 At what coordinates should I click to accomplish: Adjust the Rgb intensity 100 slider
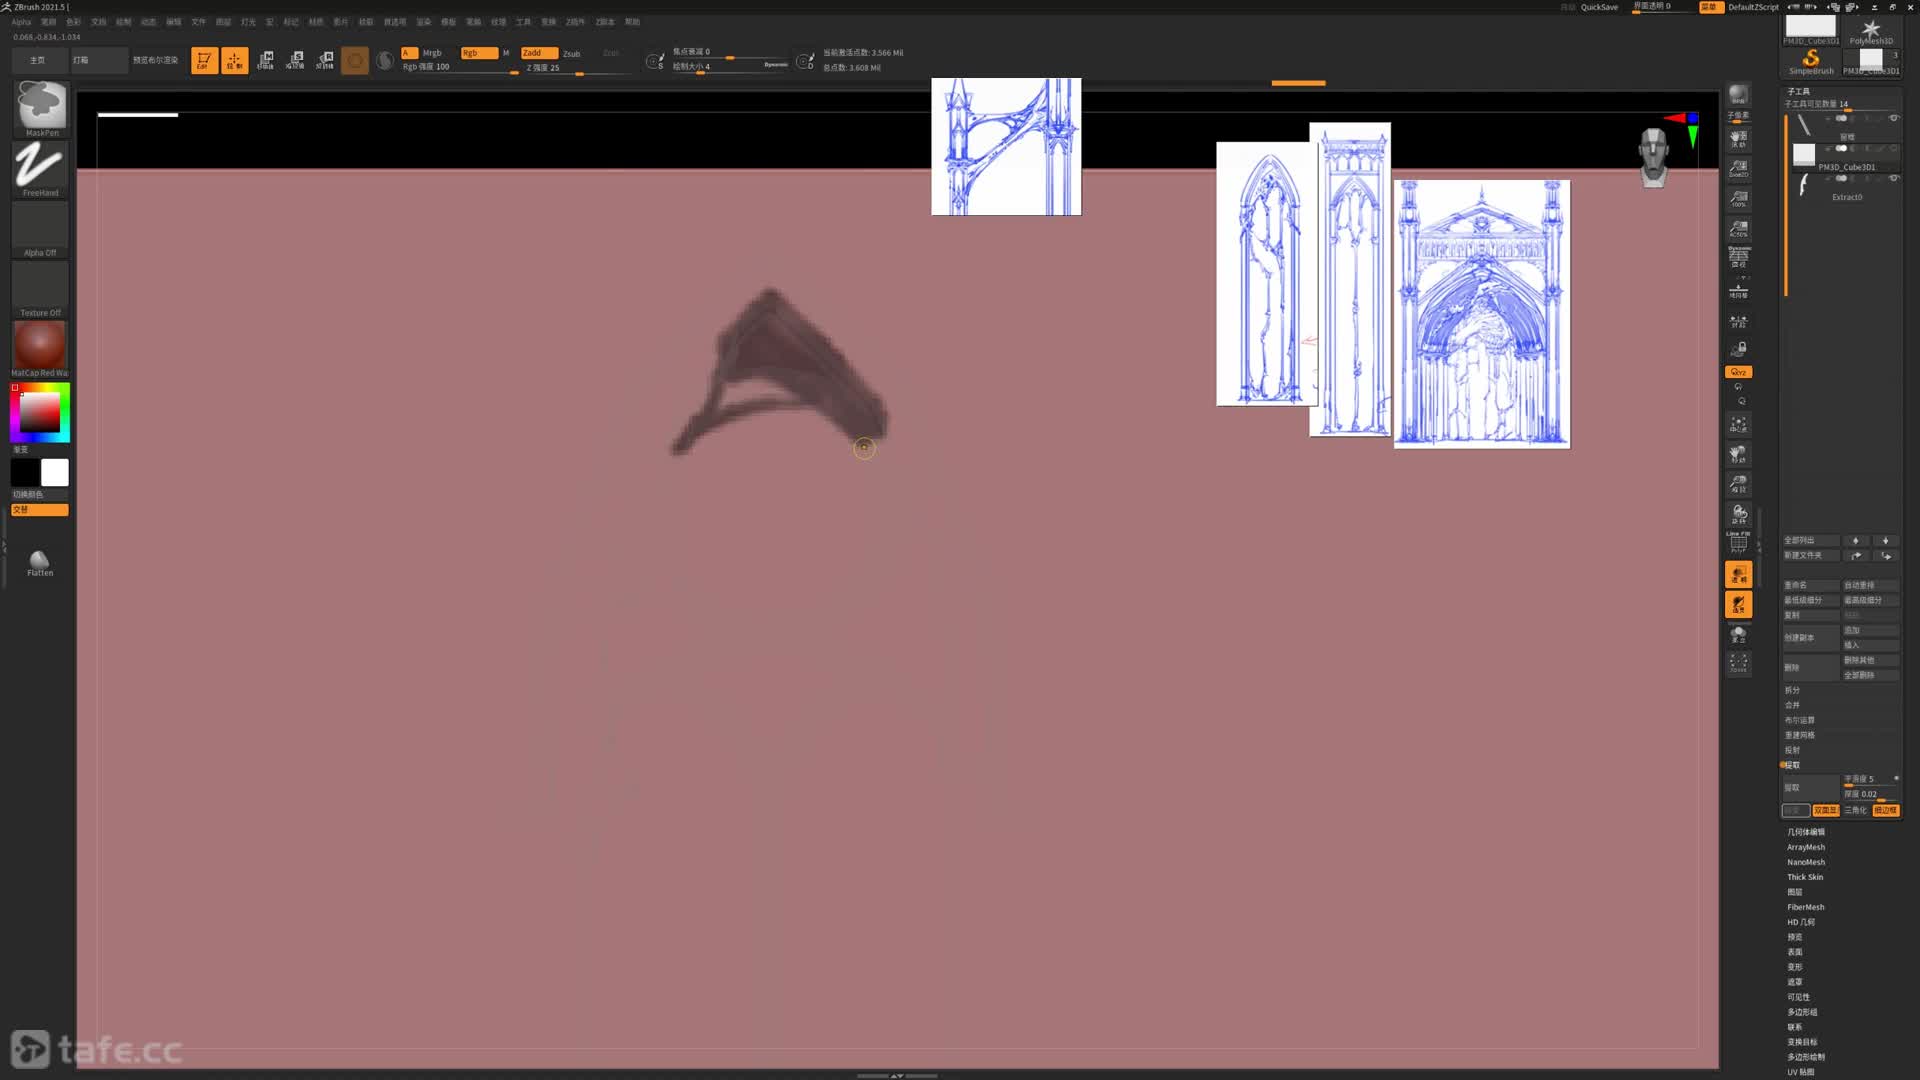click(458, 67)
